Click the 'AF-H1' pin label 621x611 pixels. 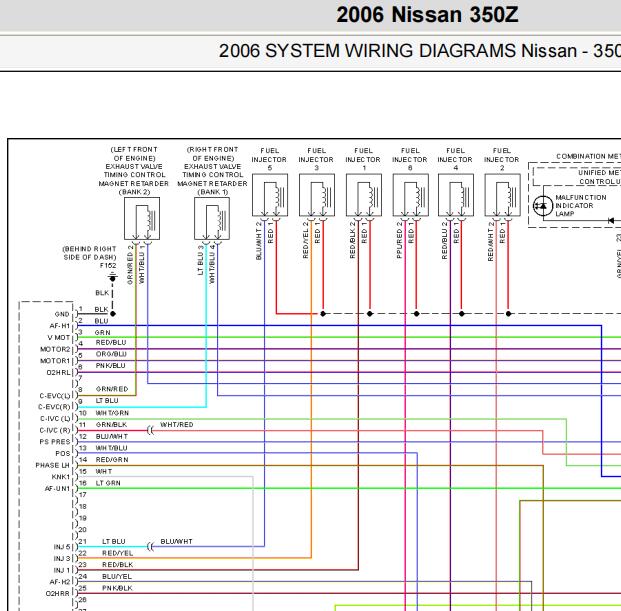59,326
